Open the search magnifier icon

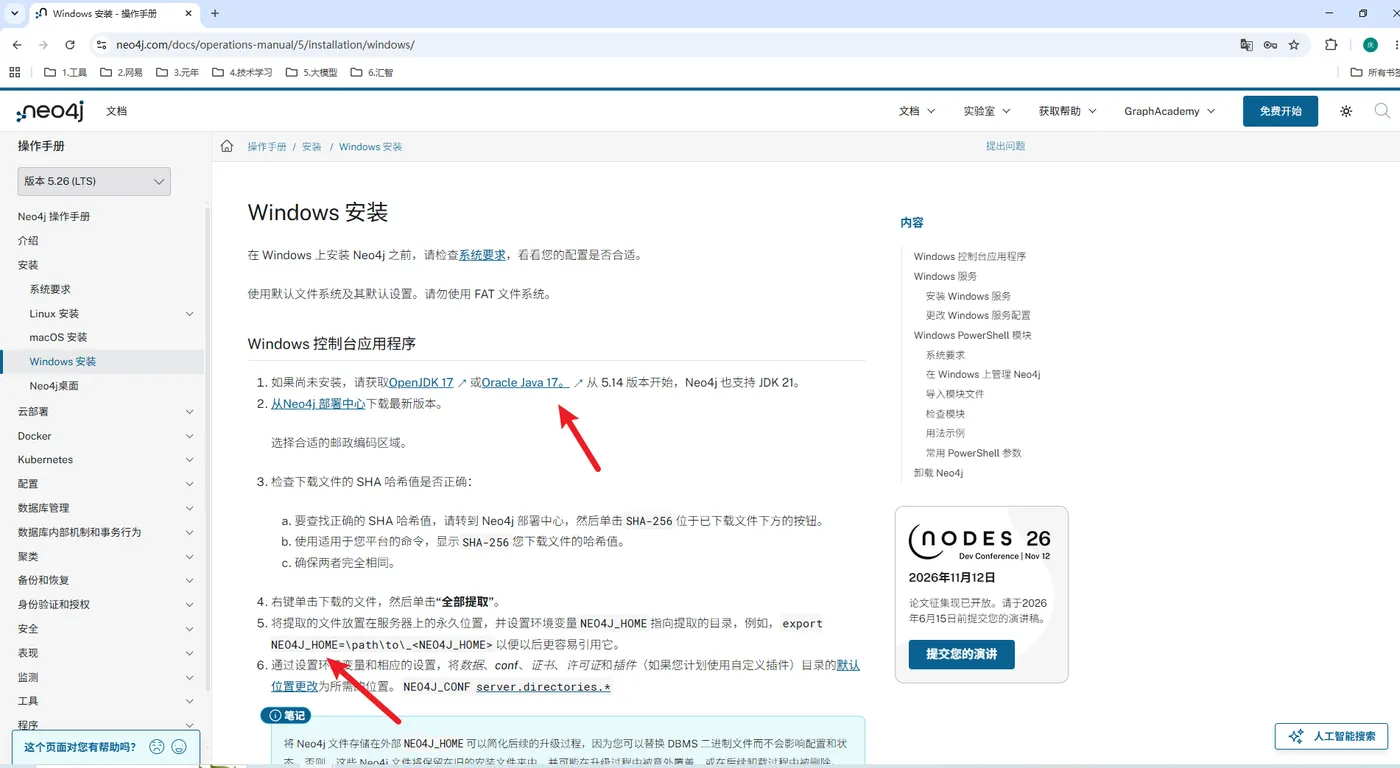click(1382, 111)
